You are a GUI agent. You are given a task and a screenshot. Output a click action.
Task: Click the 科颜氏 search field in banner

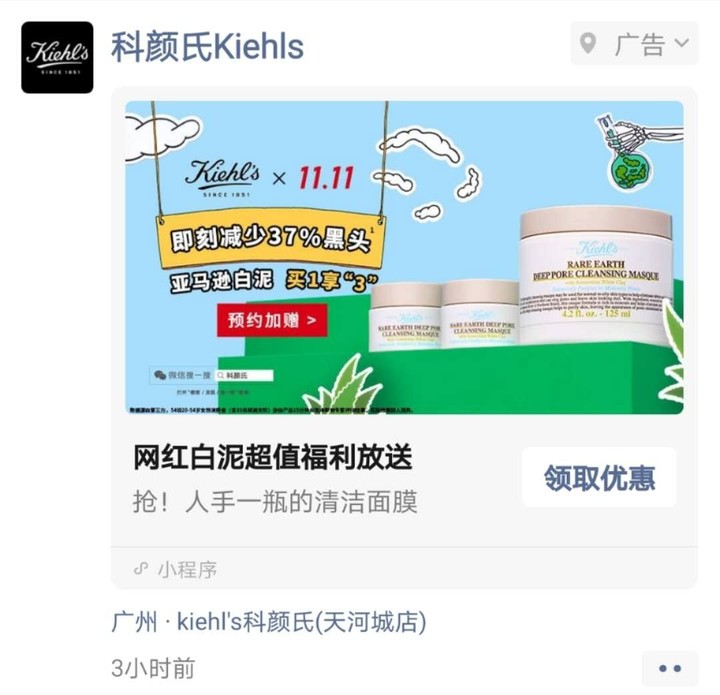click(x=244, y=376)
